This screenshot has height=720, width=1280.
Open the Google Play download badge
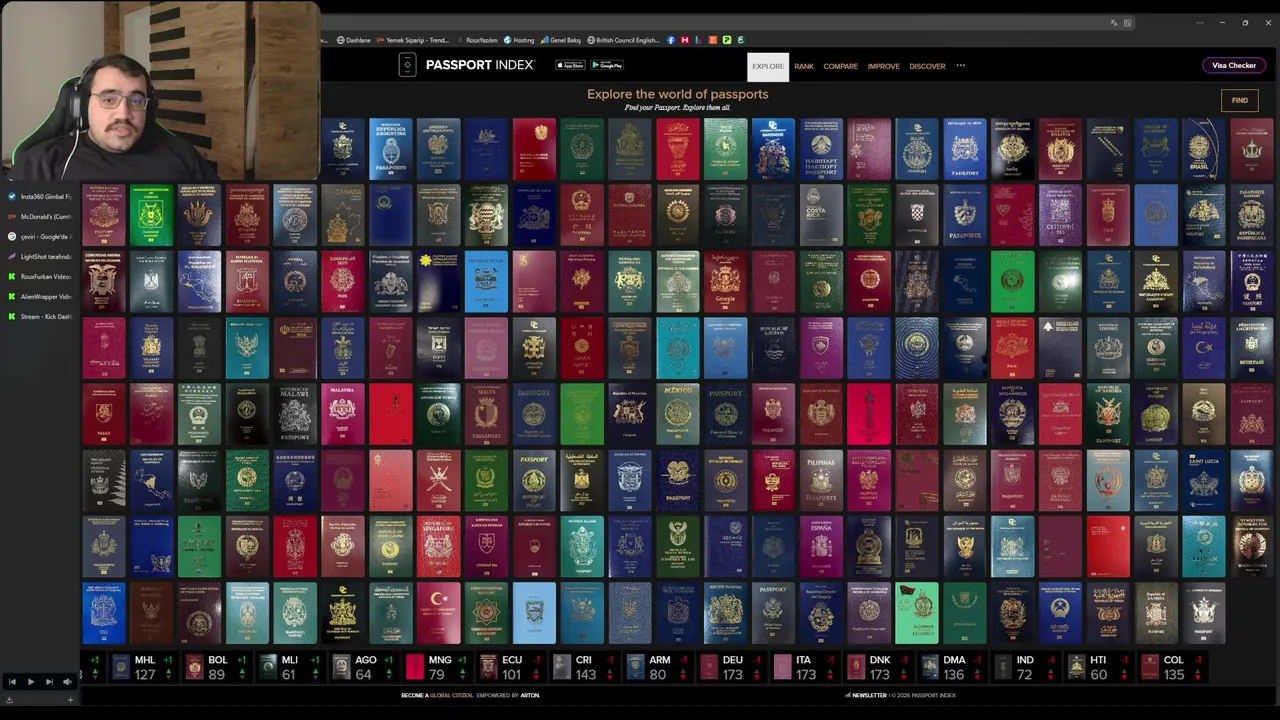607,66
